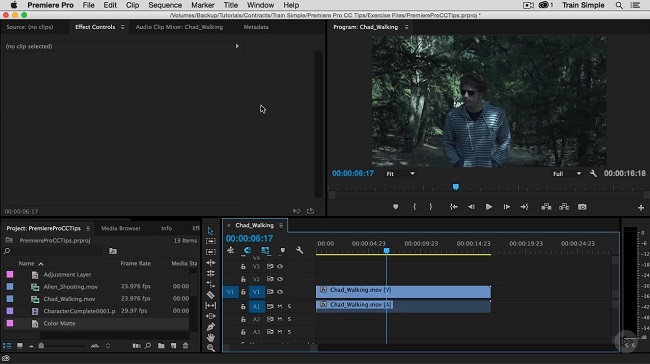Select the Zoom tool in tools panel
The image size is (650, 364).
point(211,348)
